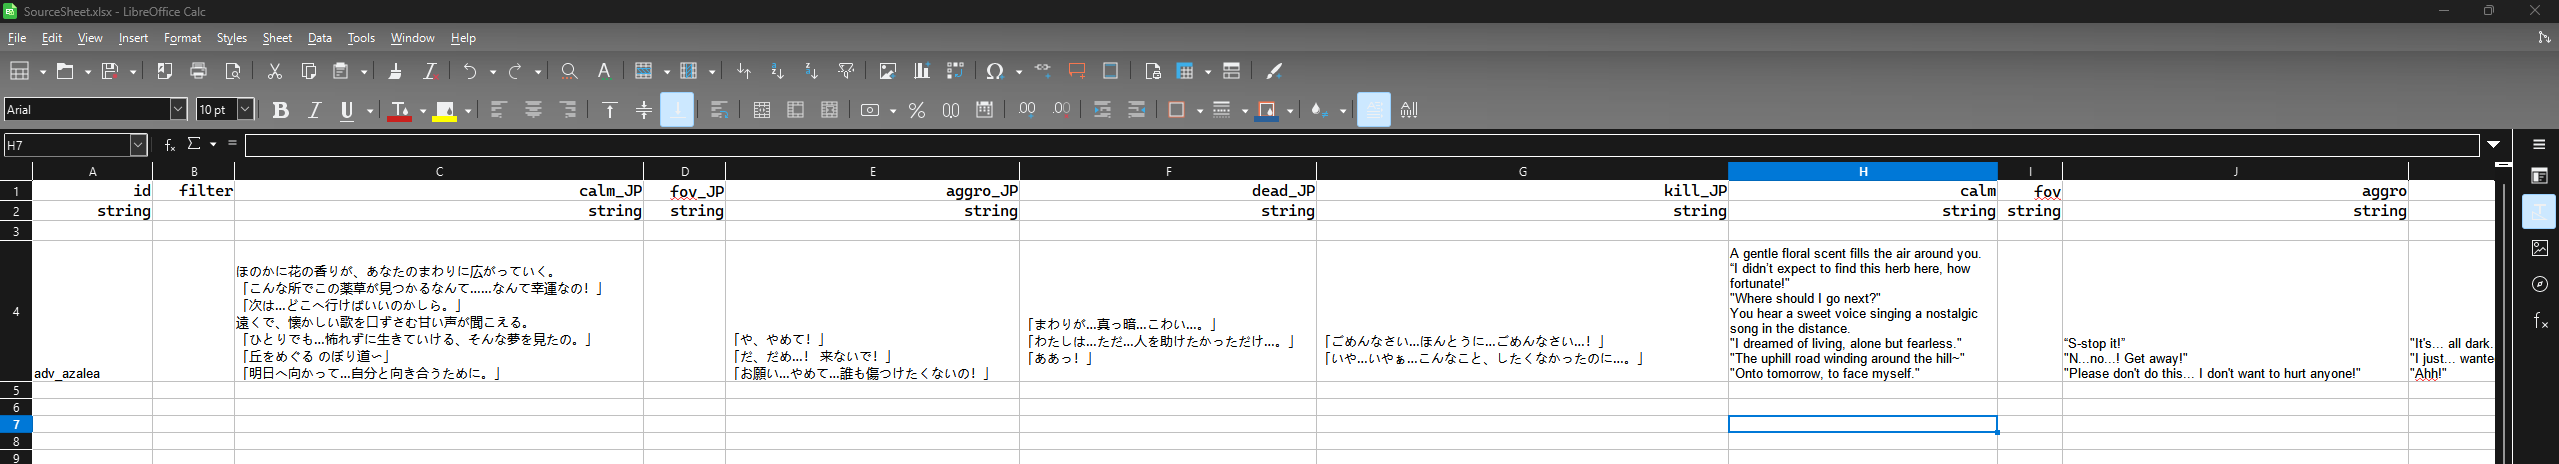Open the Data menu
This screenshot has width=2559, height=464.
tap(319, 38)
